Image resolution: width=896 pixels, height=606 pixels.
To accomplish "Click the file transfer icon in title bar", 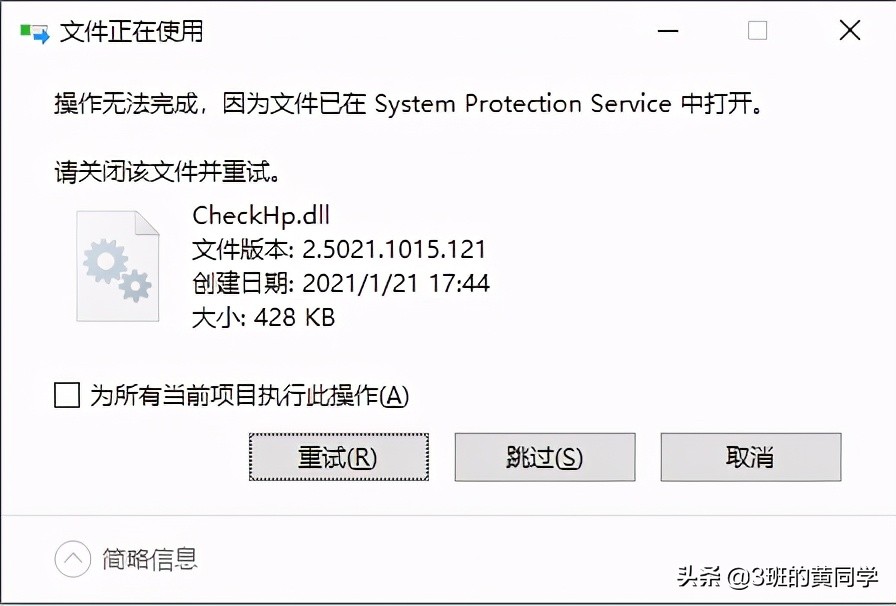I will tap(34, 32).
